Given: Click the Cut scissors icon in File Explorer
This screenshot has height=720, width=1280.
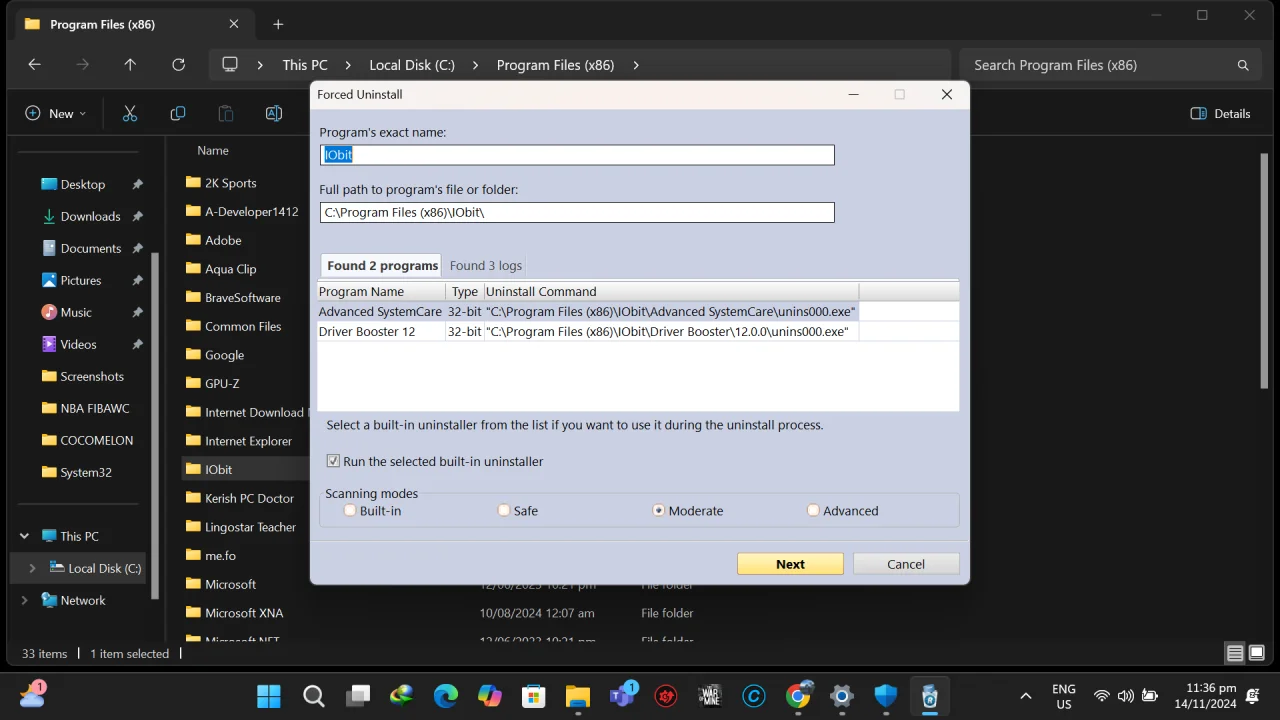Looking at the screenshot, I should 129,113.
